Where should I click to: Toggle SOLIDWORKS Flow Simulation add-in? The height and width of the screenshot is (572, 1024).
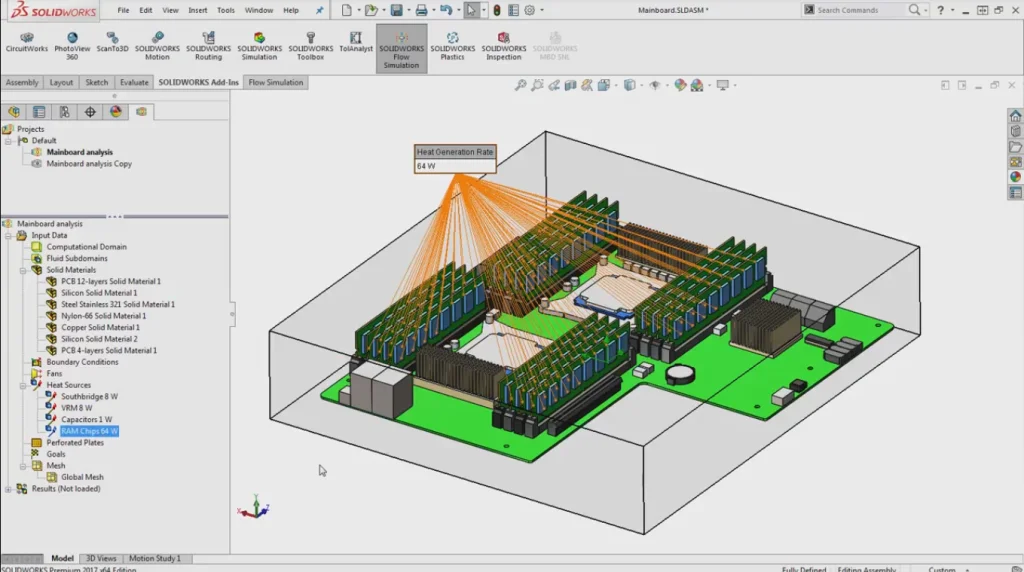tap(401, 49)
